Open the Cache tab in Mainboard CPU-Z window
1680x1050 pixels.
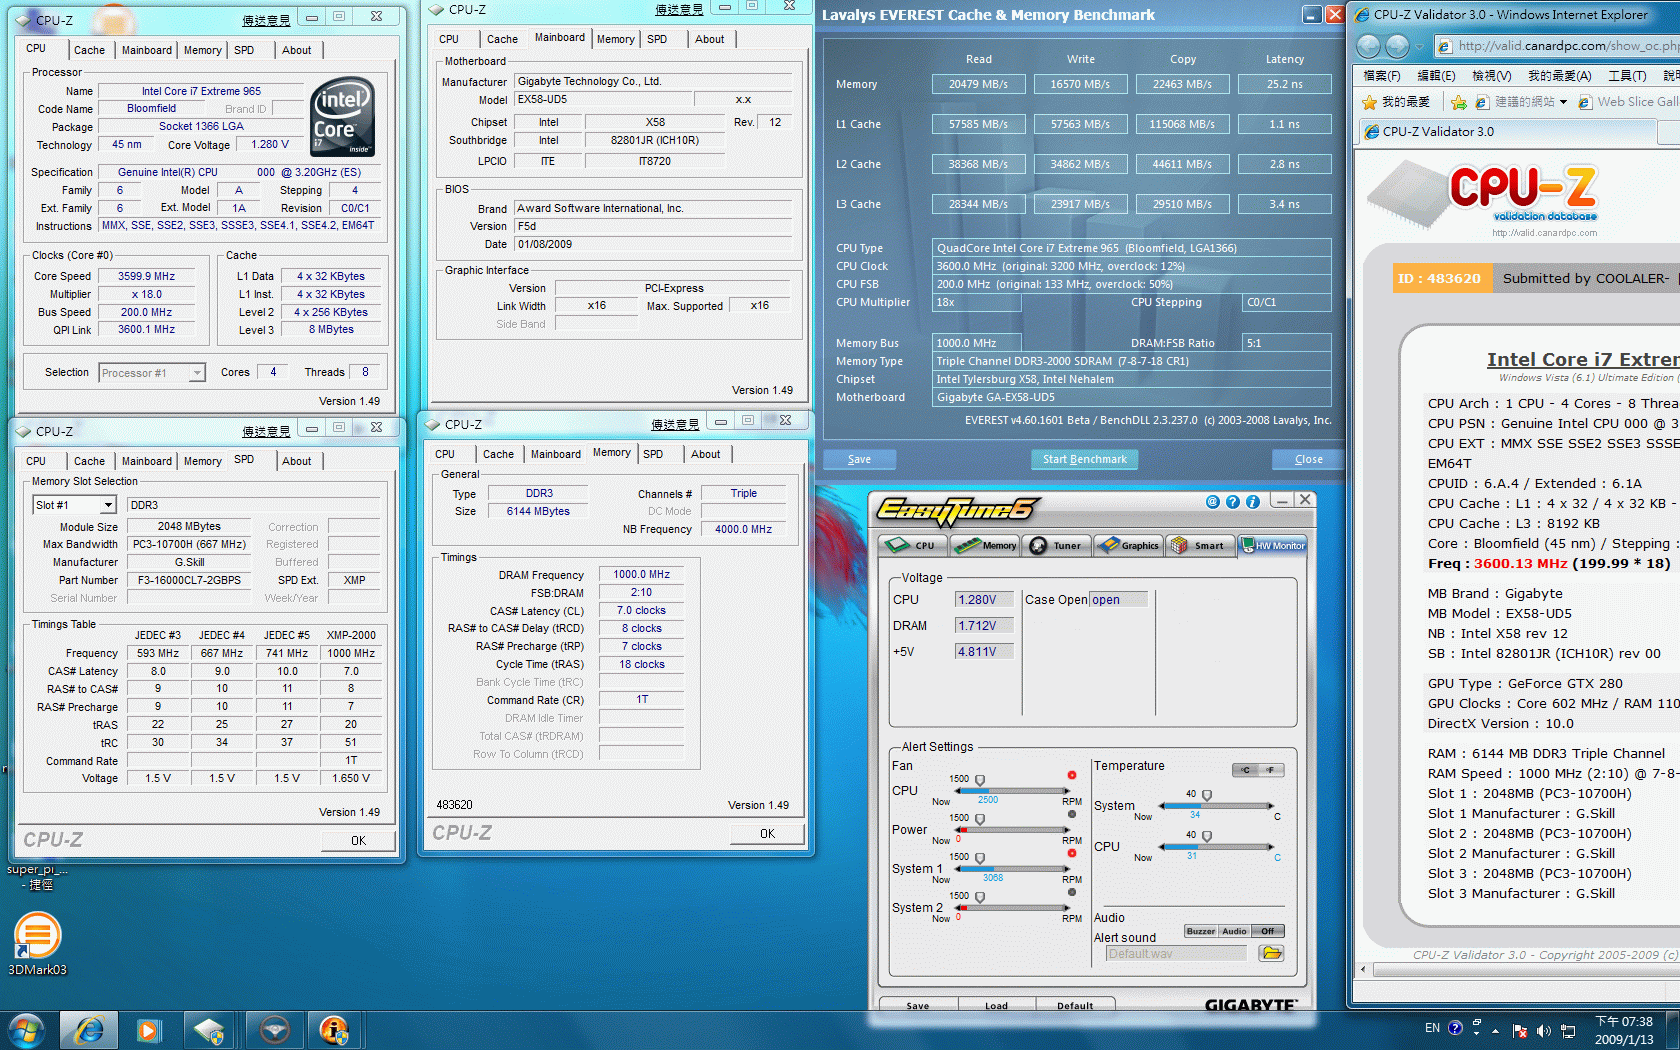point(502,39)
